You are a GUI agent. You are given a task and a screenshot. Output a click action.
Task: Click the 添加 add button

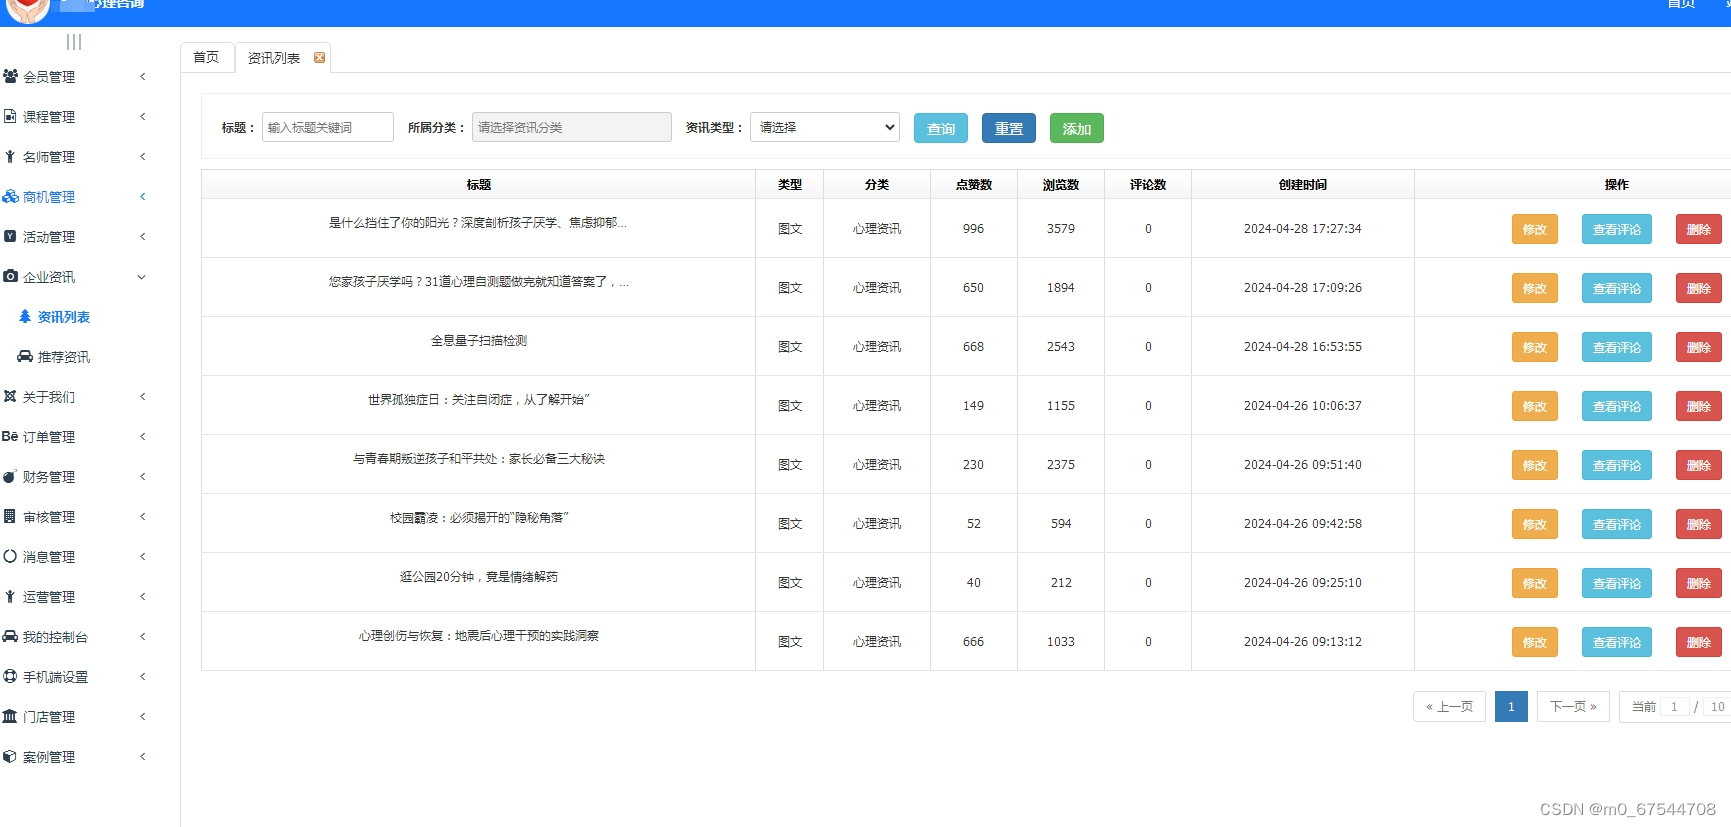pos(1077,128)
